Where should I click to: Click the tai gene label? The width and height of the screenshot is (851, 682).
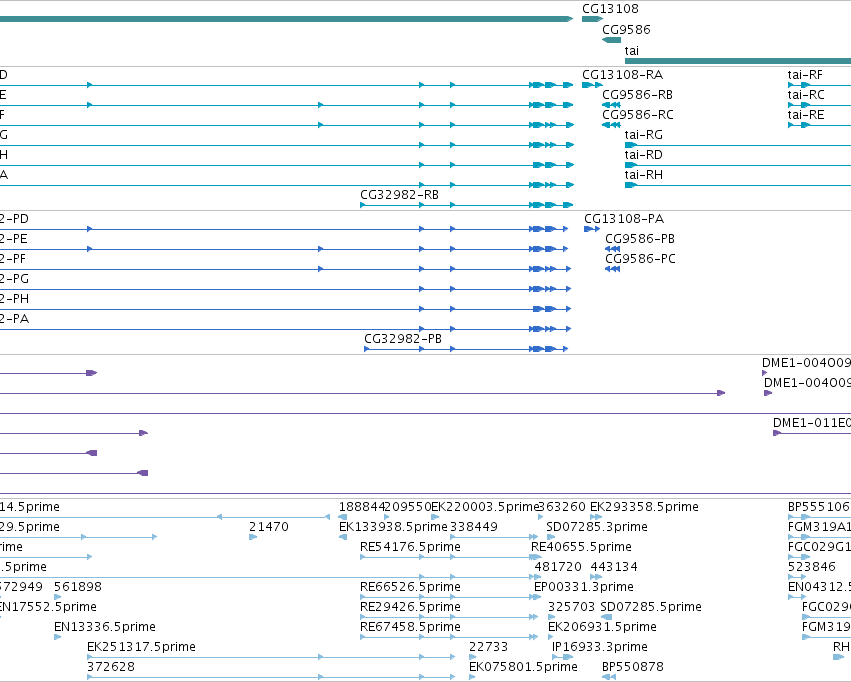point(632,51)
